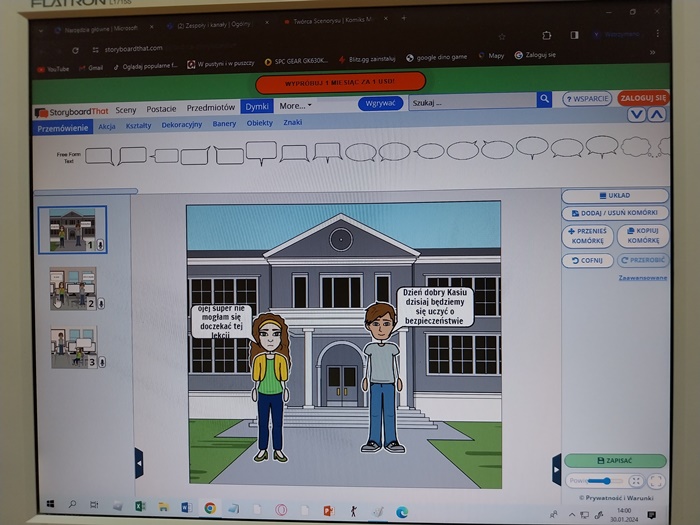Expand toolbar with down chevron button

click(636, 115)
